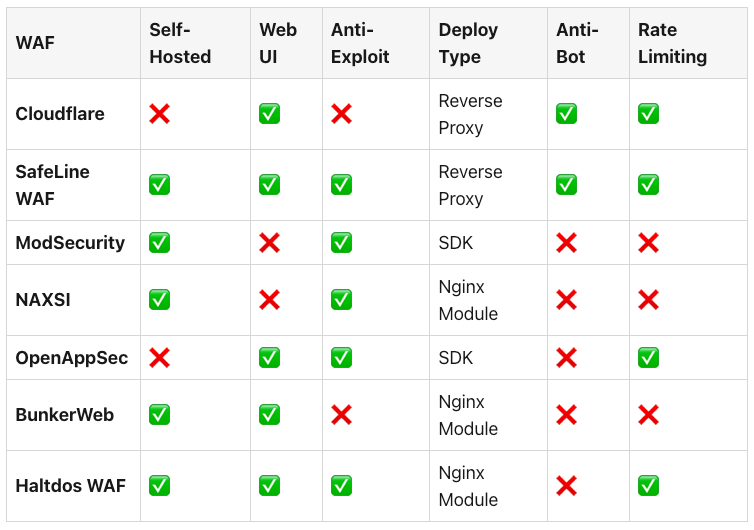The image size is (754, 530).
Task: Click ModSecurity's red cross under Web UI
Action: point(269,243)
